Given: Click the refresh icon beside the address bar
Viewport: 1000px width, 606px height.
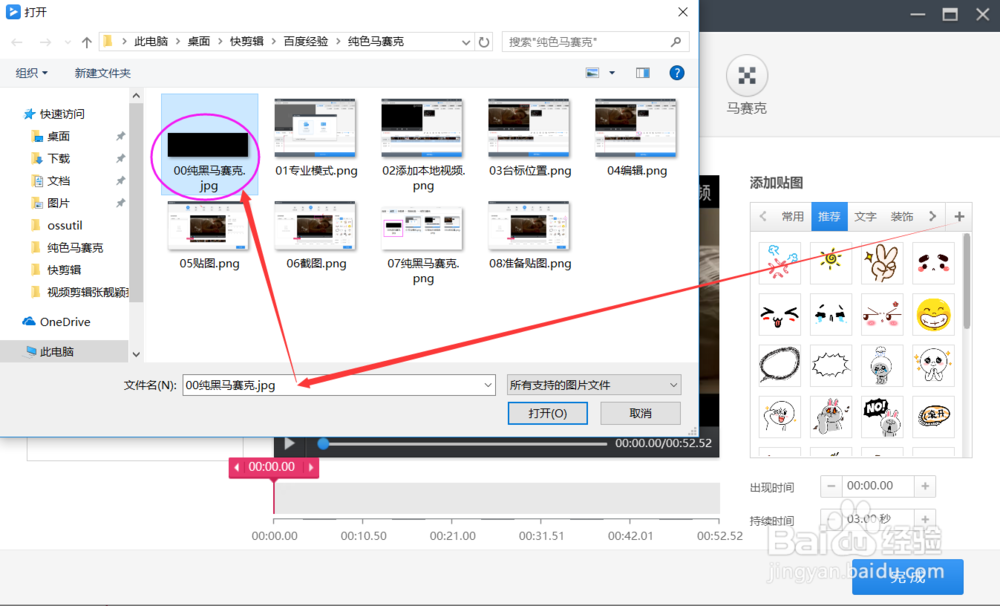Looking at the screenshot, I should [483, 42].
